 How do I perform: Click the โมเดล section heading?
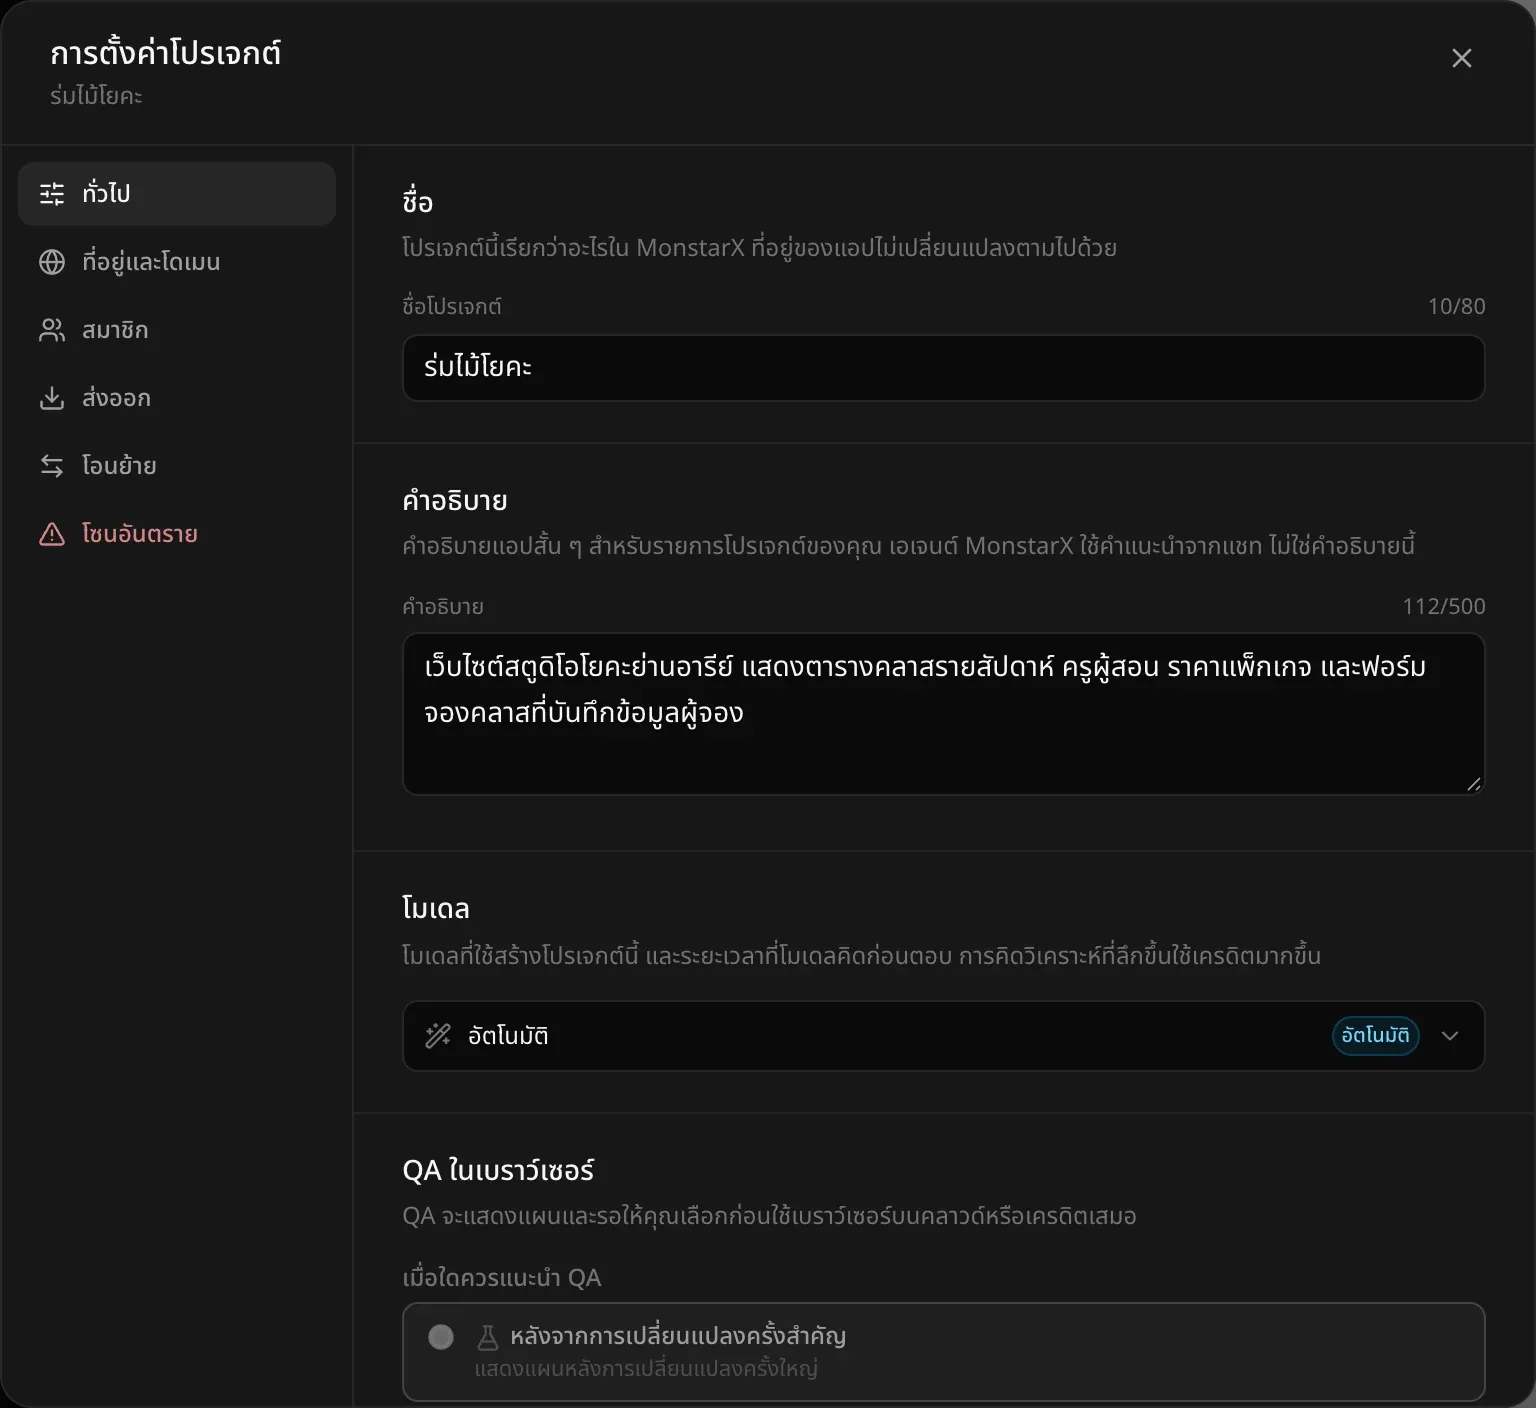tap(435, 908)
